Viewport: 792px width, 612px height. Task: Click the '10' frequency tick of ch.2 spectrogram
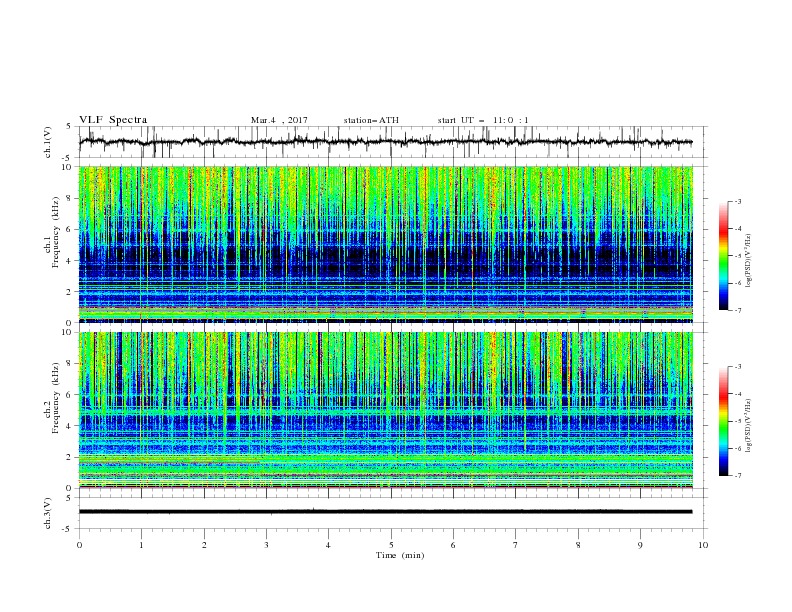pyautogui.click(x=69, y=332)
